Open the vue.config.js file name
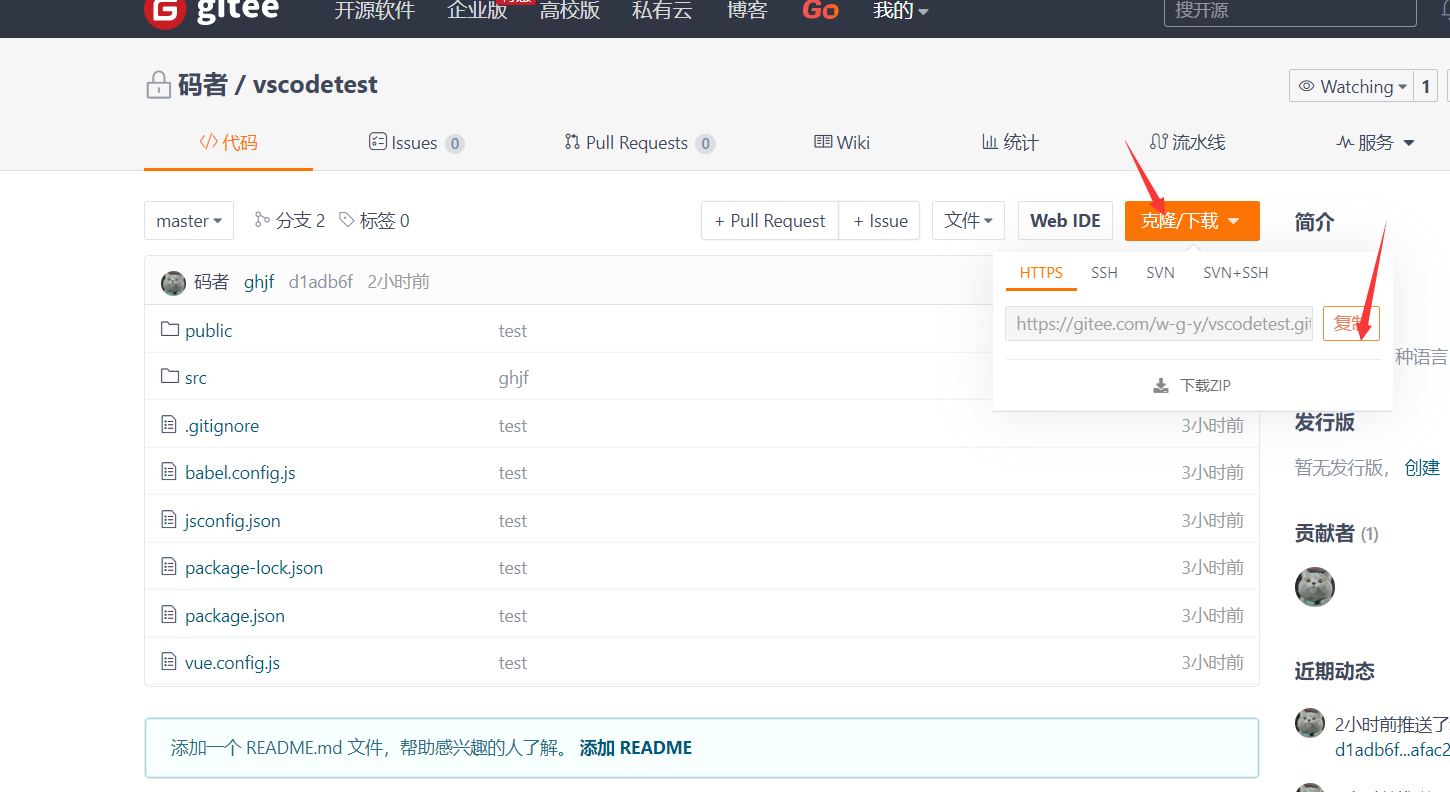This screenshot has height=792, width=1450. point(233,662)
